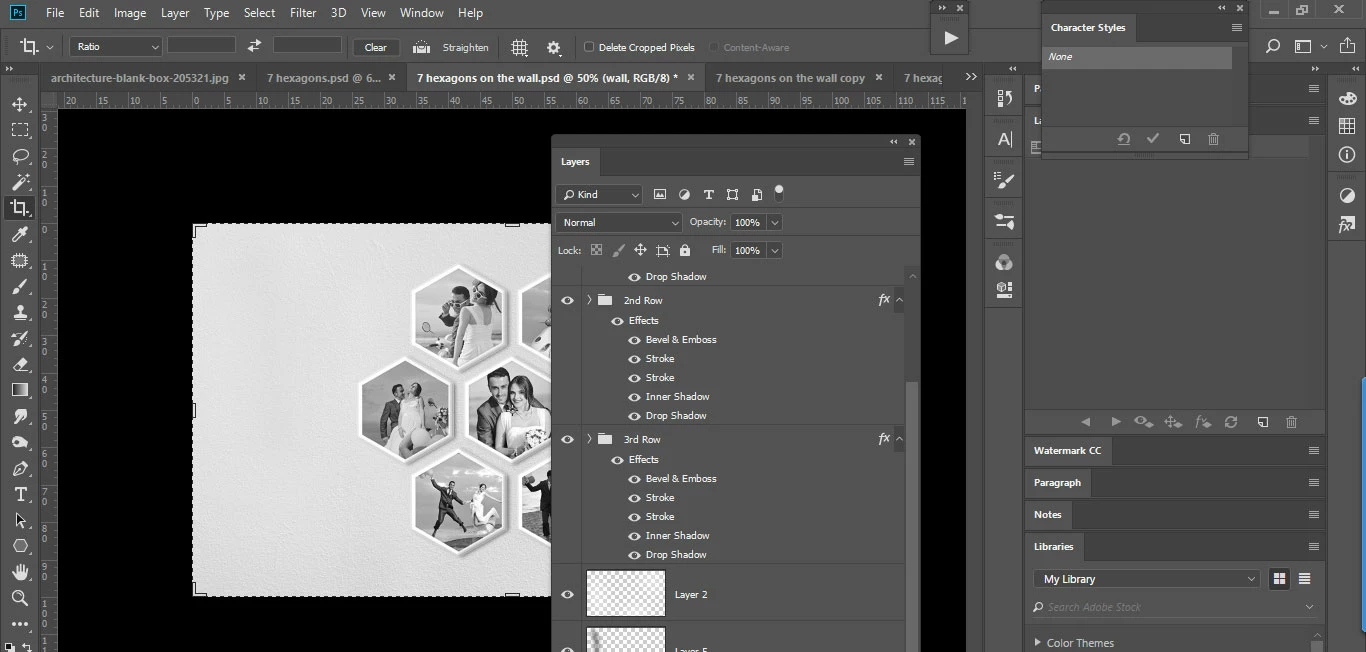The image size is (1366, 652).
Task: Select the Move tool
Action: pyautogui.click(x=20, y=104)
